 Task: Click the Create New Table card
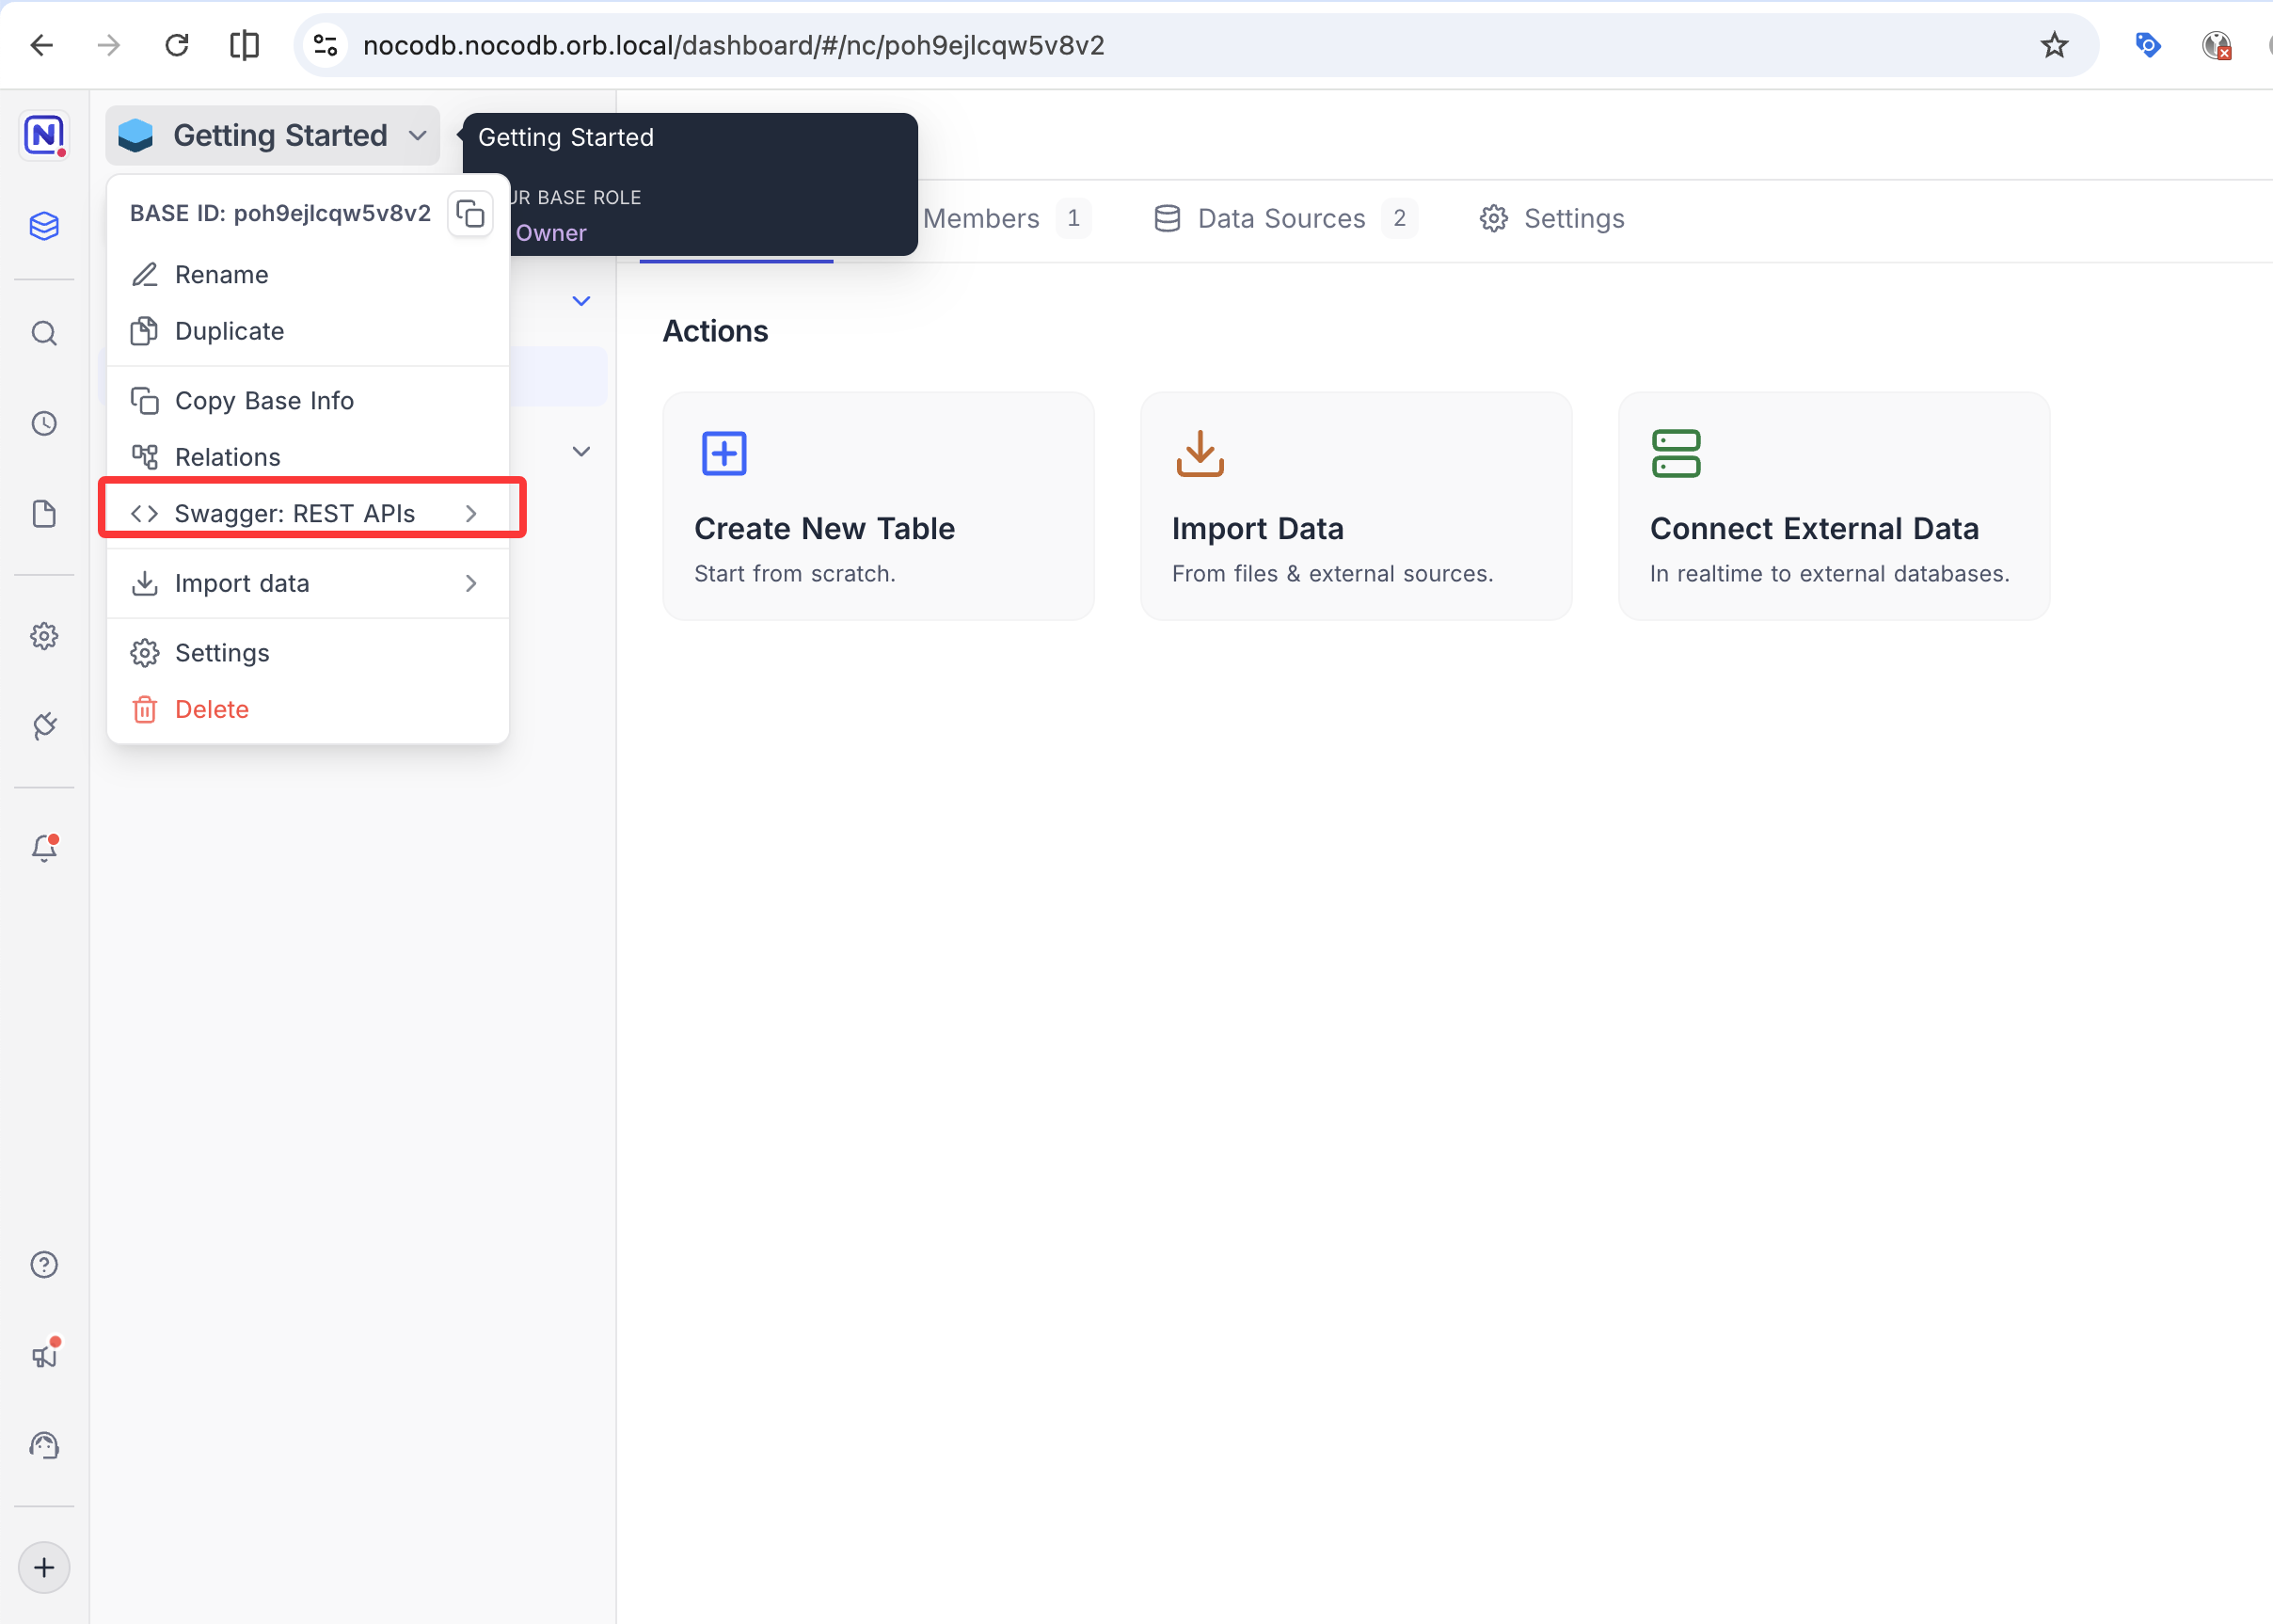(x=878, y=506)
